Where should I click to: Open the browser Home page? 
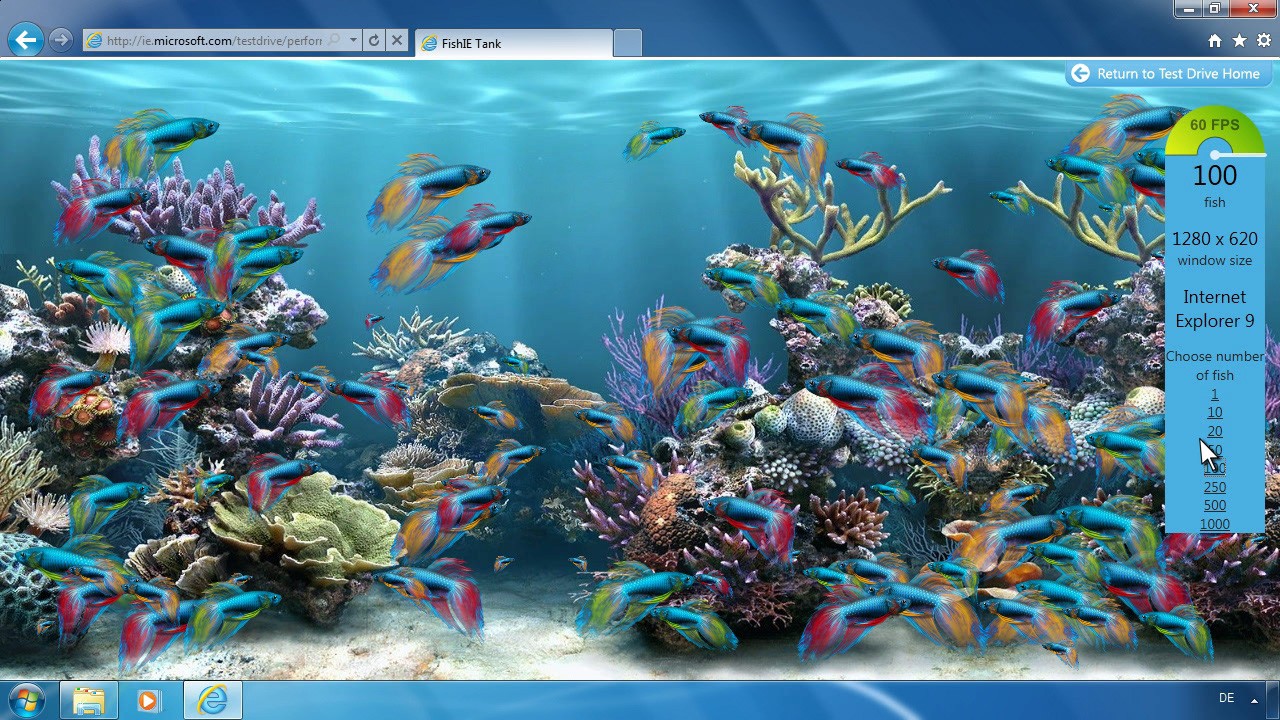1214,41
